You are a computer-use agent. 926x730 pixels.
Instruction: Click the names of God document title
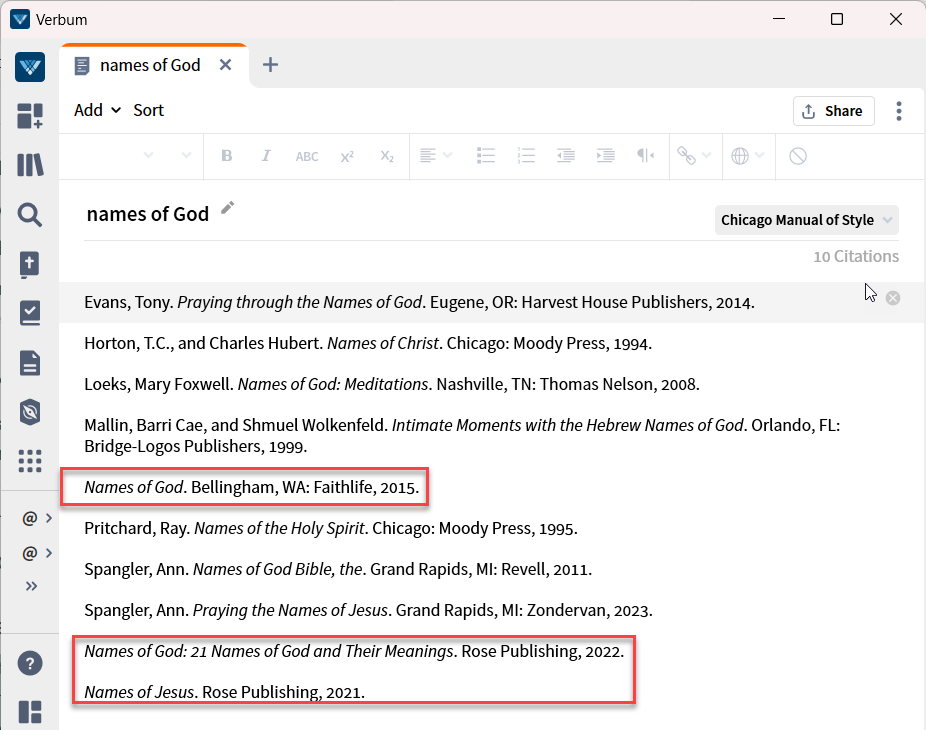click(148, 214)
